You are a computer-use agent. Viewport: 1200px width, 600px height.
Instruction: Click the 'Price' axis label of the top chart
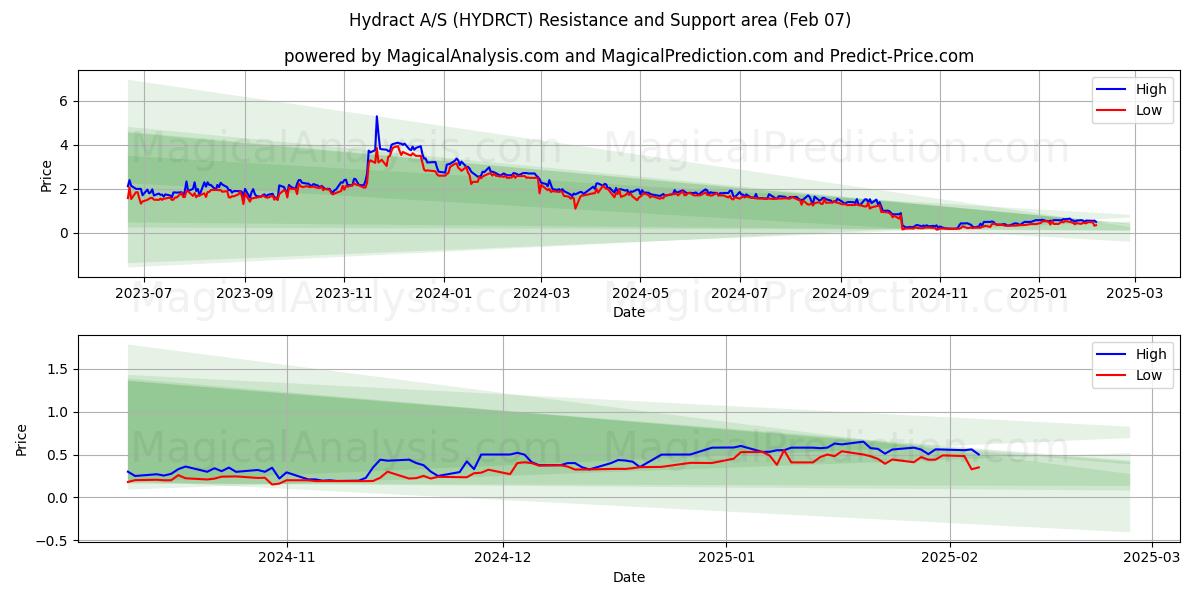46,175
